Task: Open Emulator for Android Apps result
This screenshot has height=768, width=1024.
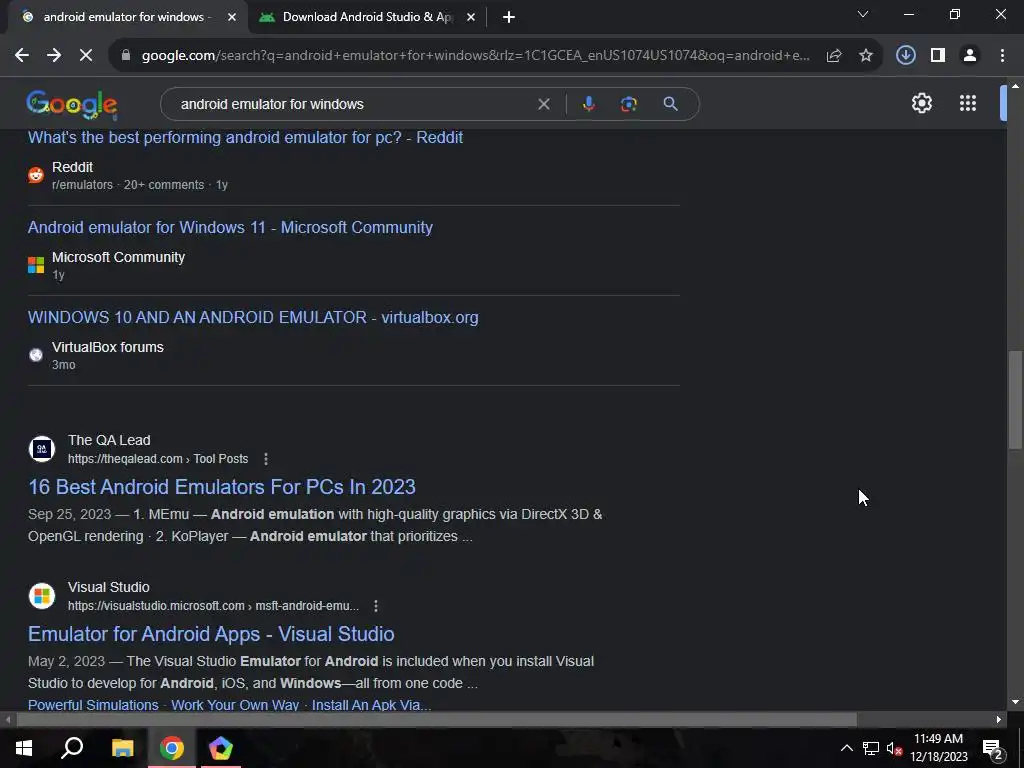Action: 211,634
